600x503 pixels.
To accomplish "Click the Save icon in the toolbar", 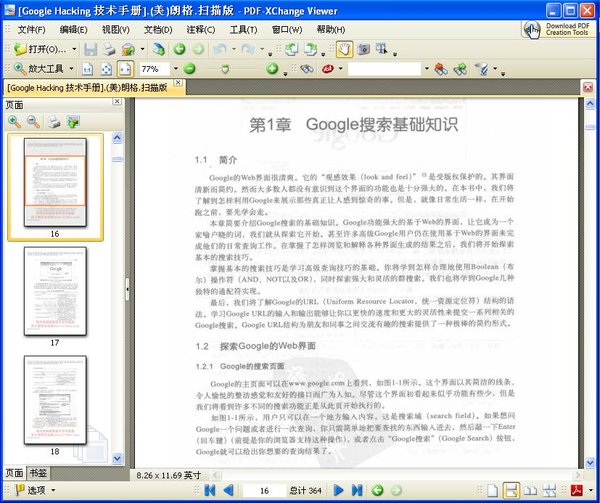I will tap(90, 48).
